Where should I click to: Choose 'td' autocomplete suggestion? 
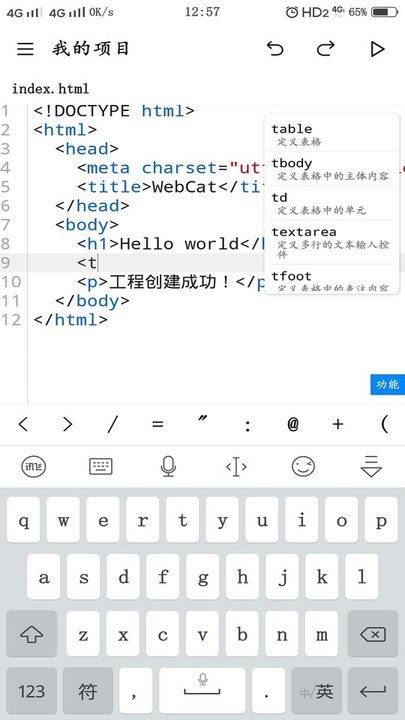[332, 203]
